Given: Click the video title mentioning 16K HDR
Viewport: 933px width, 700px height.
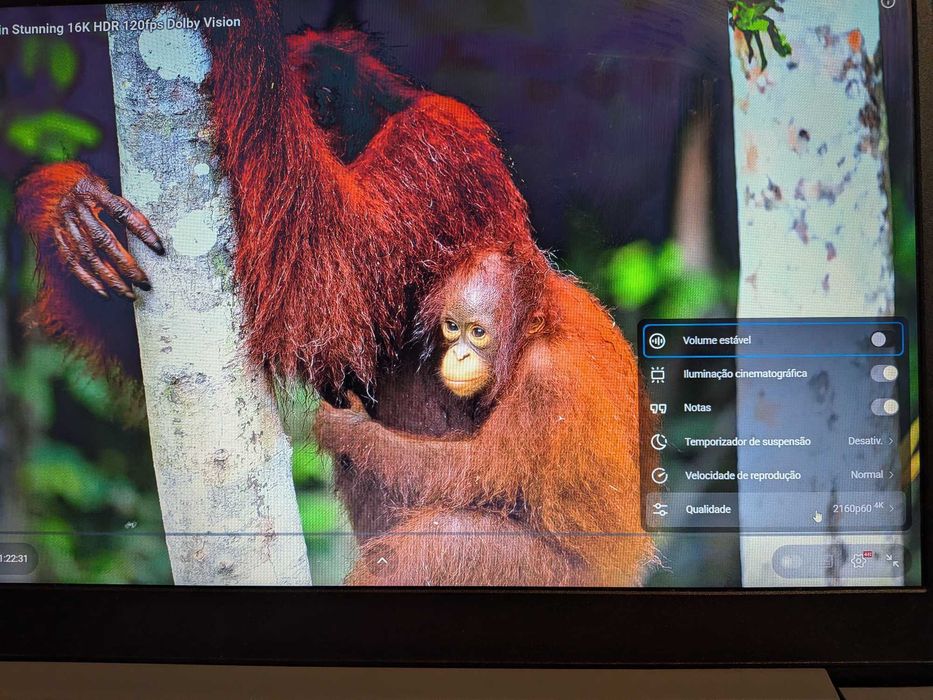Looking at the screenshot, I should 120,26.
